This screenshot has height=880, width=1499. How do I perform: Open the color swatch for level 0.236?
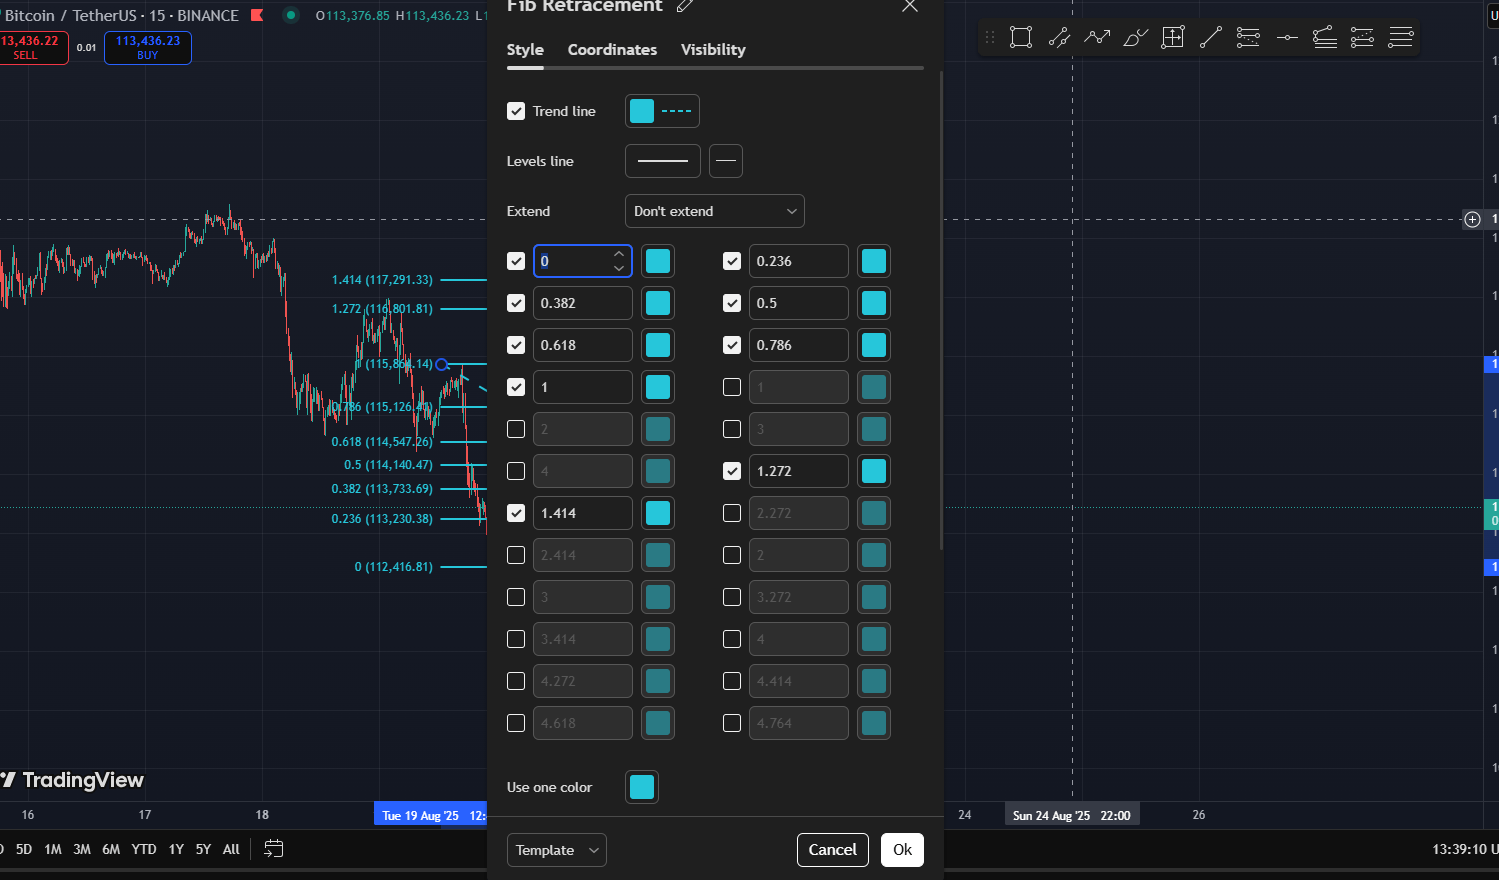(874, 261)
